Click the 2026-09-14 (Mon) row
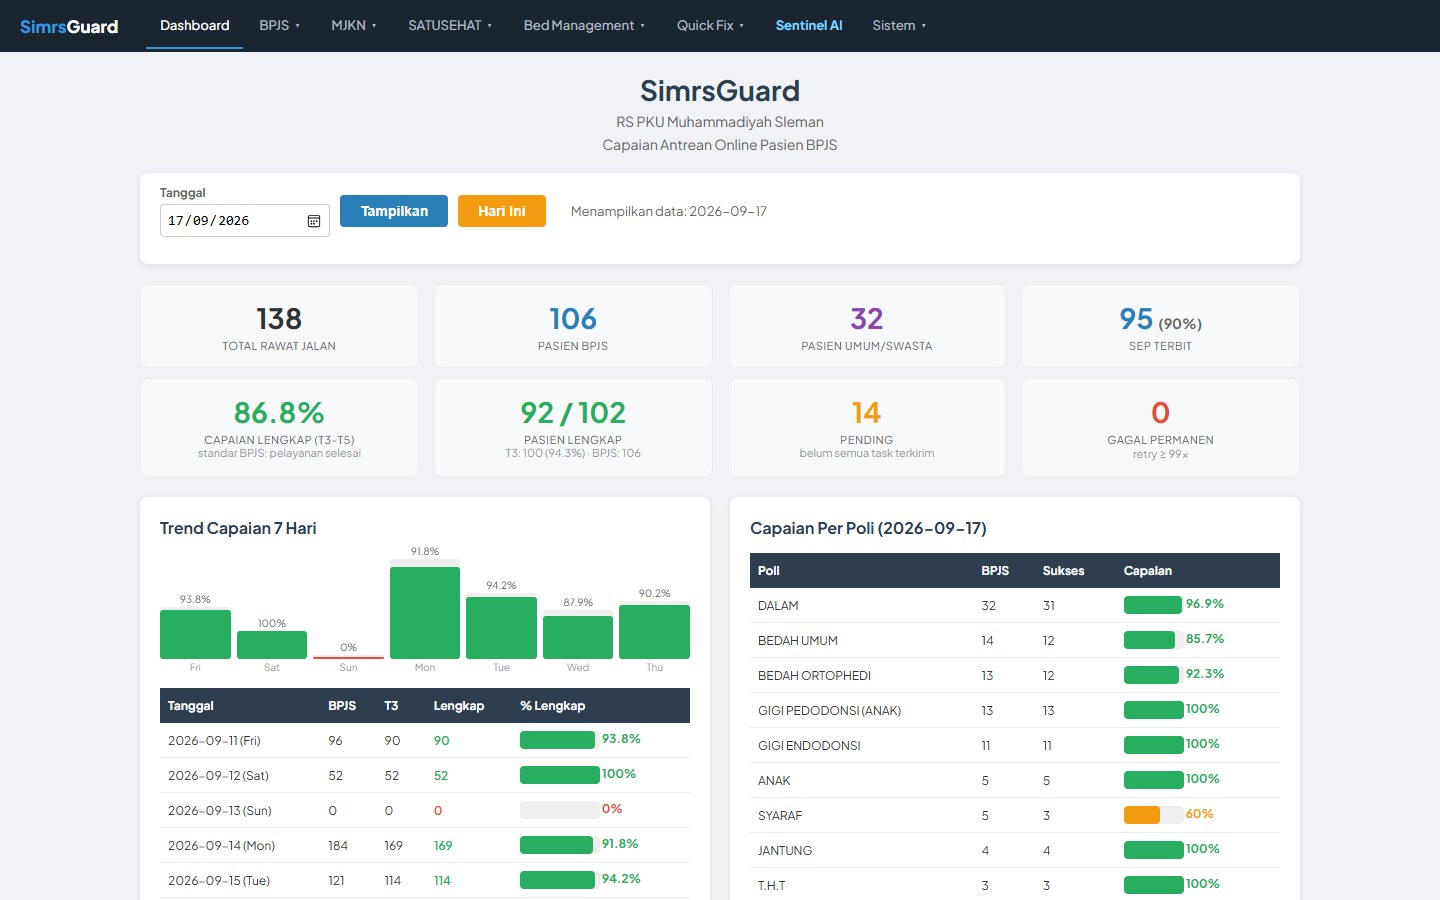Viewport: 1440px width, 900px height. (x=425, y=845)
